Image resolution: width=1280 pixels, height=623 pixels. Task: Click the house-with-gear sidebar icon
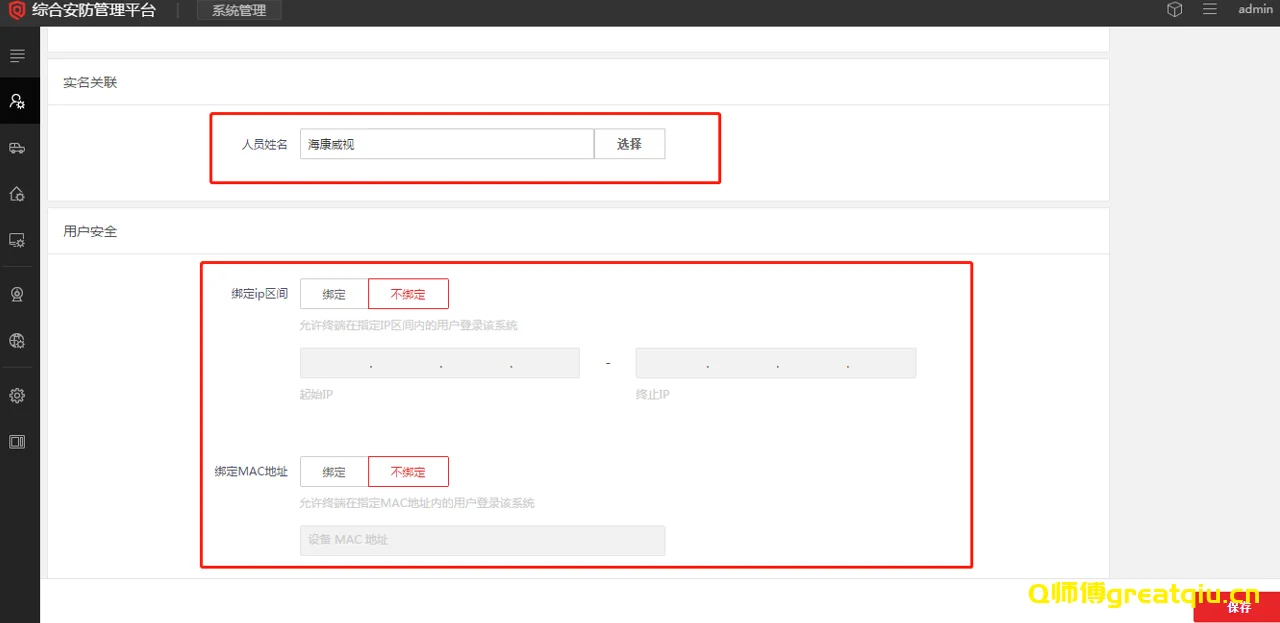pyautogui.click(x=17, y=194)
